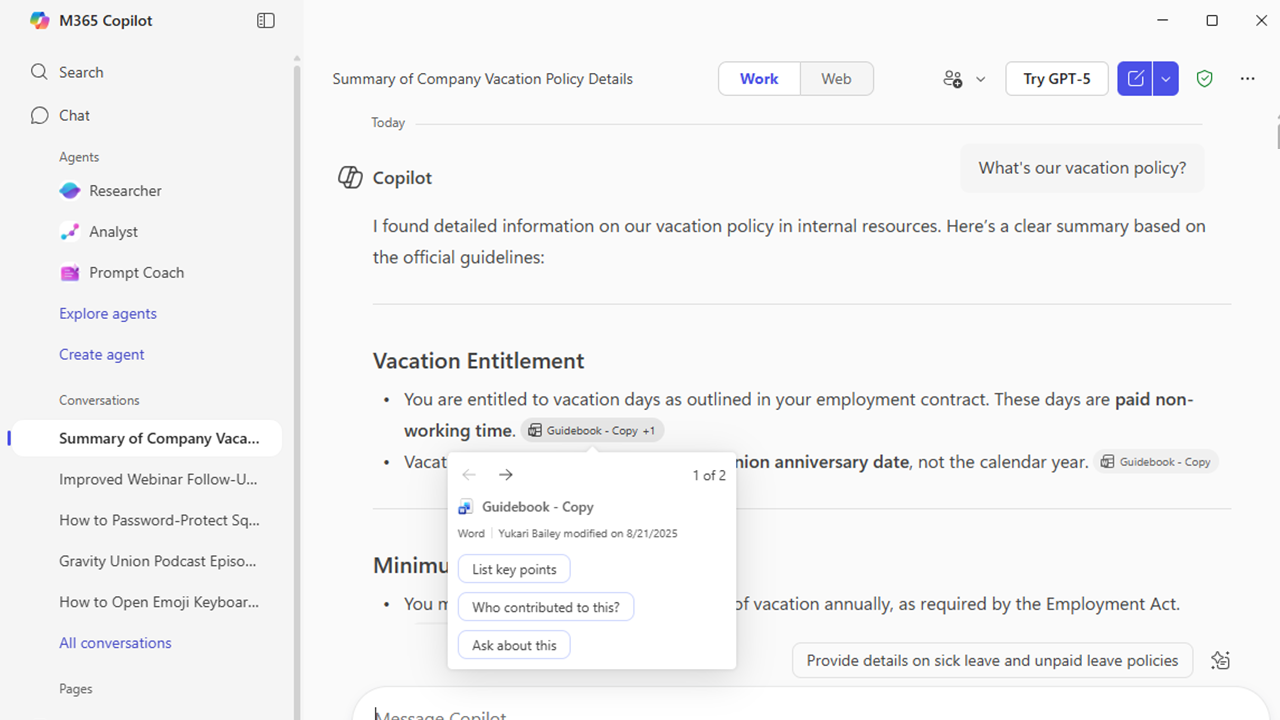Viewport: 1280px width, 720px height.
Task: Collapse the sidebar using the panel icon
Action: click(265, 20)
